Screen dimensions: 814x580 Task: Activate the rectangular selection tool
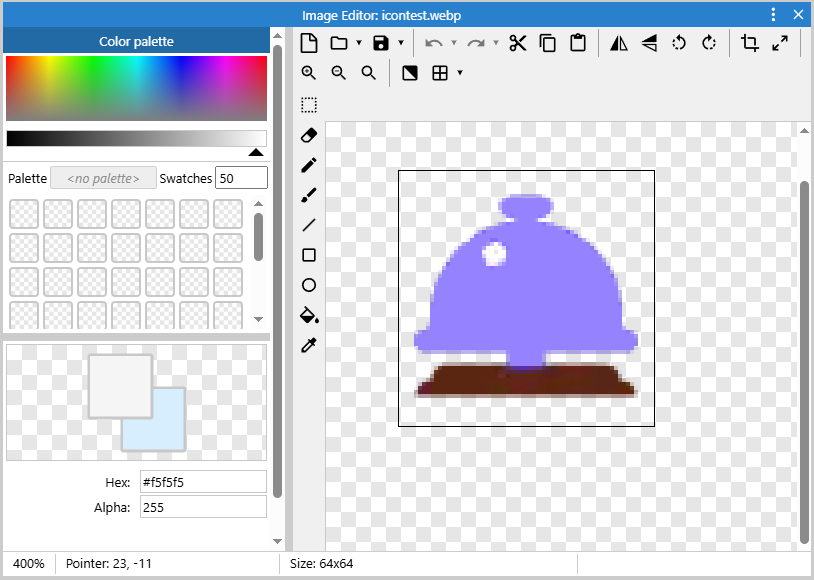(309, 105)
